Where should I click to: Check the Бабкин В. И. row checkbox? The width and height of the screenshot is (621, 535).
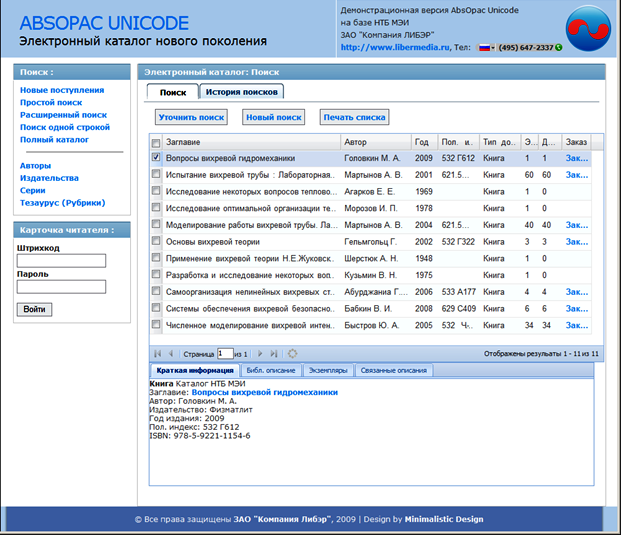point(156,308)
